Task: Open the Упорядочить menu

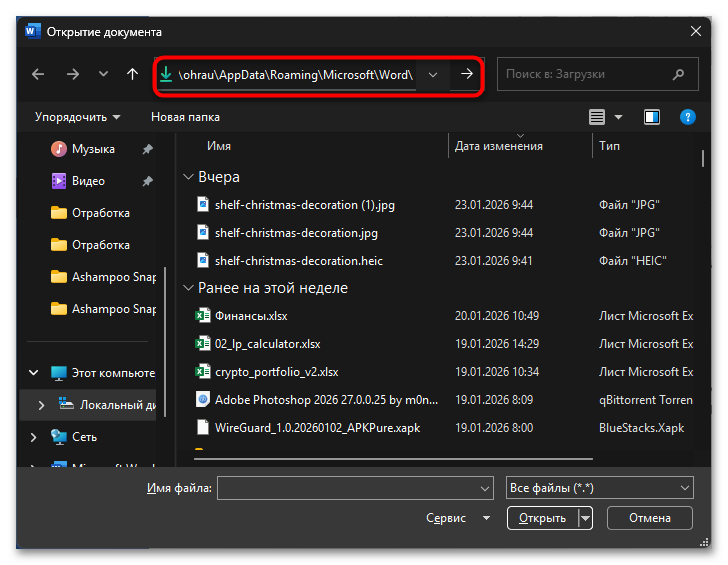Action: pyautogui.click(x=77, y=117)
